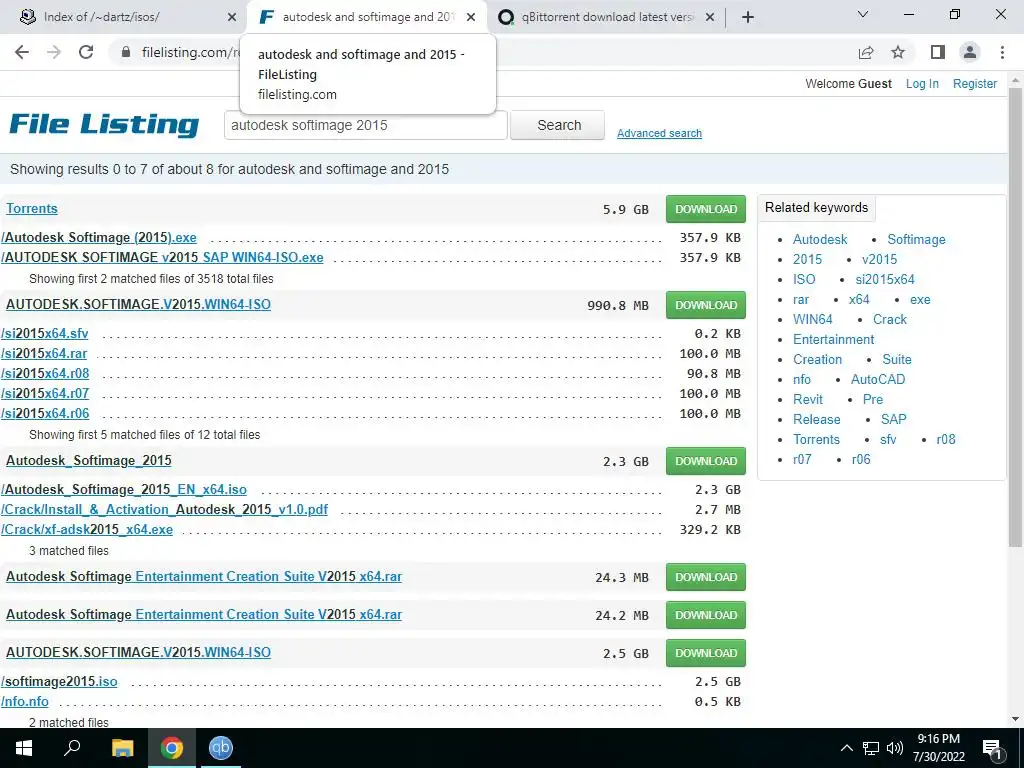Select the autodesk and softimage and 2015 tab

coord(368,17)
